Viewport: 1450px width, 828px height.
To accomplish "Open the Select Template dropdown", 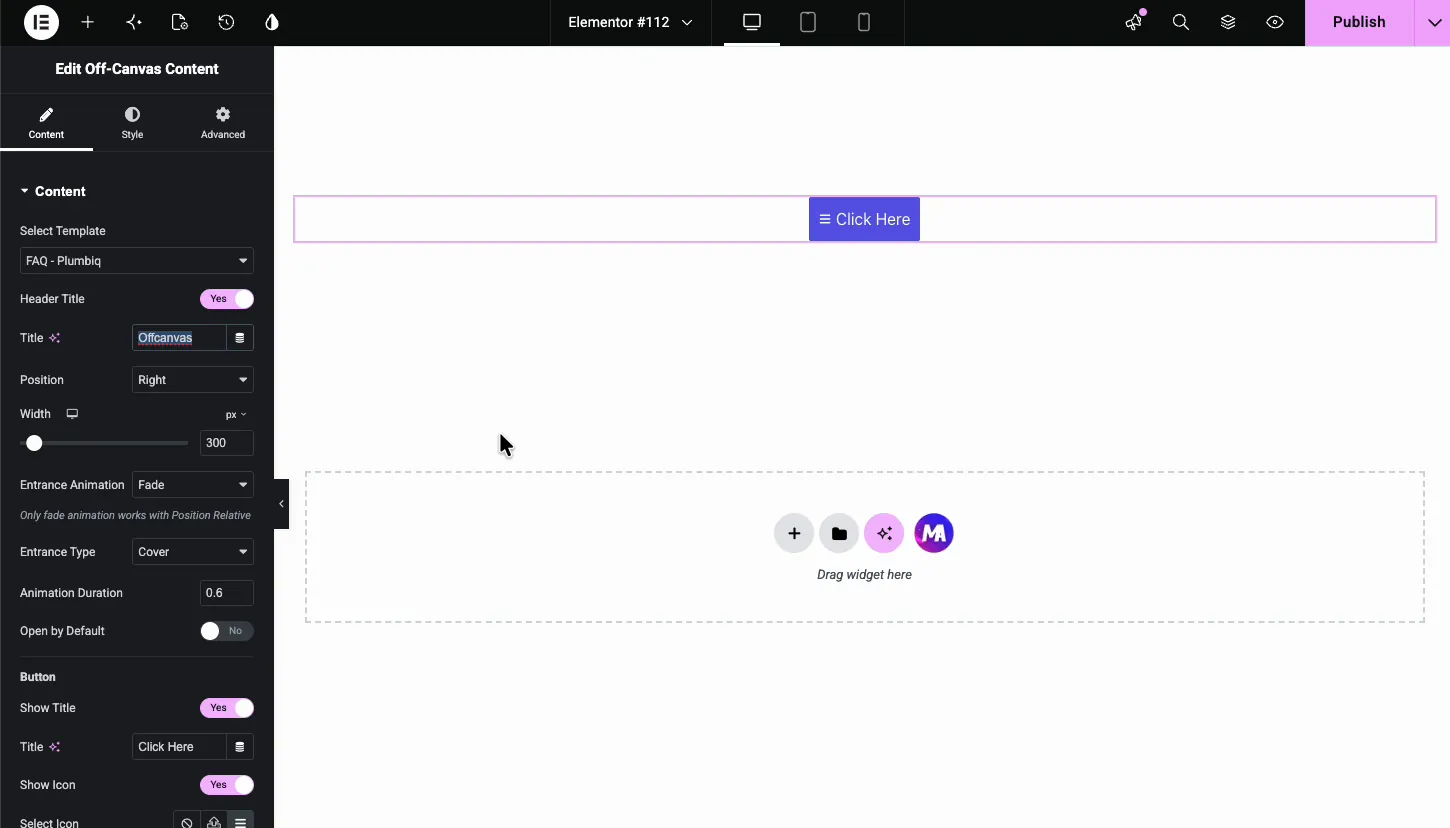I will [x=136, y=261].
